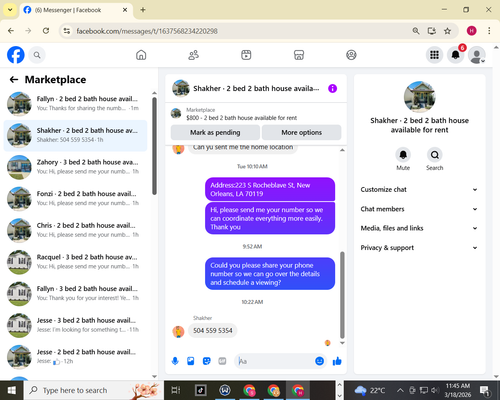The image size is (500, 400).
Task: Go back using Marketplace back arrow
Action: tap(14, 79)
